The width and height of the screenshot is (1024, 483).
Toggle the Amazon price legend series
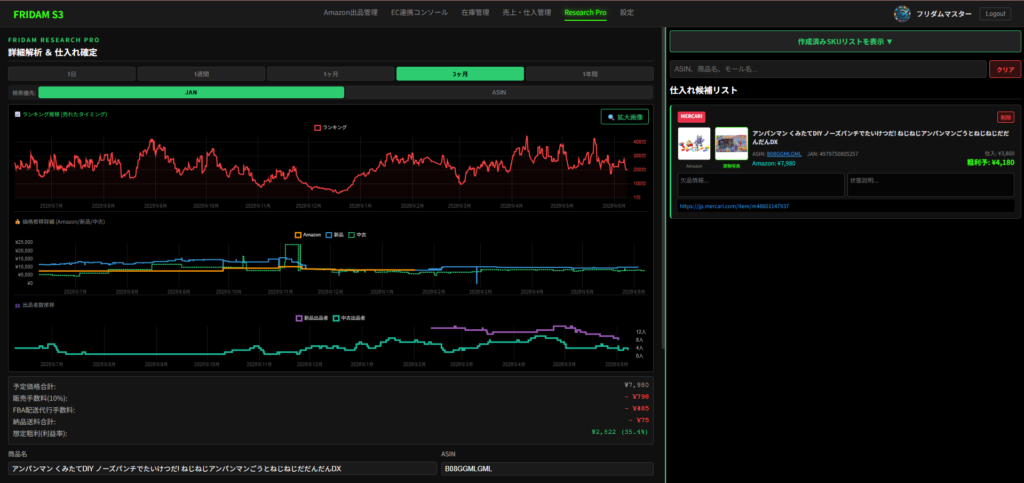(x=308, y=234)
